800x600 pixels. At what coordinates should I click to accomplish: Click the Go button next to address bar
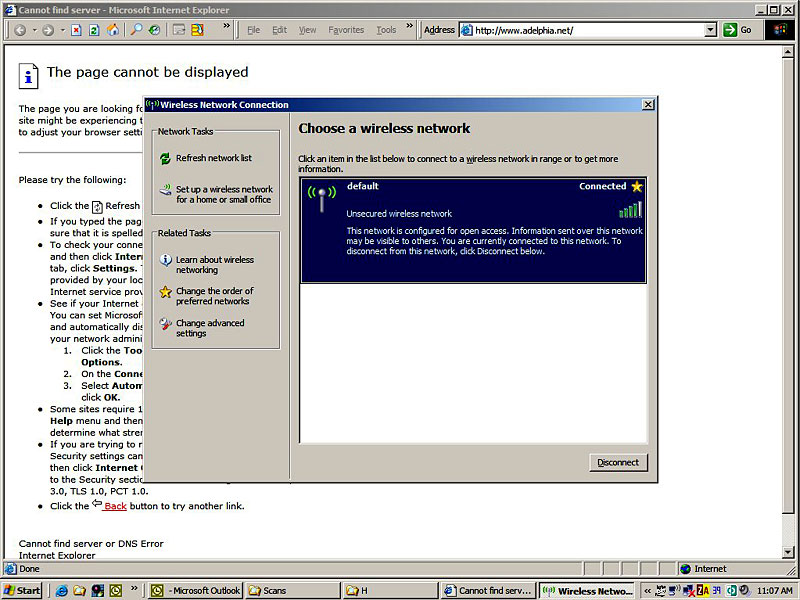point(738,30)
